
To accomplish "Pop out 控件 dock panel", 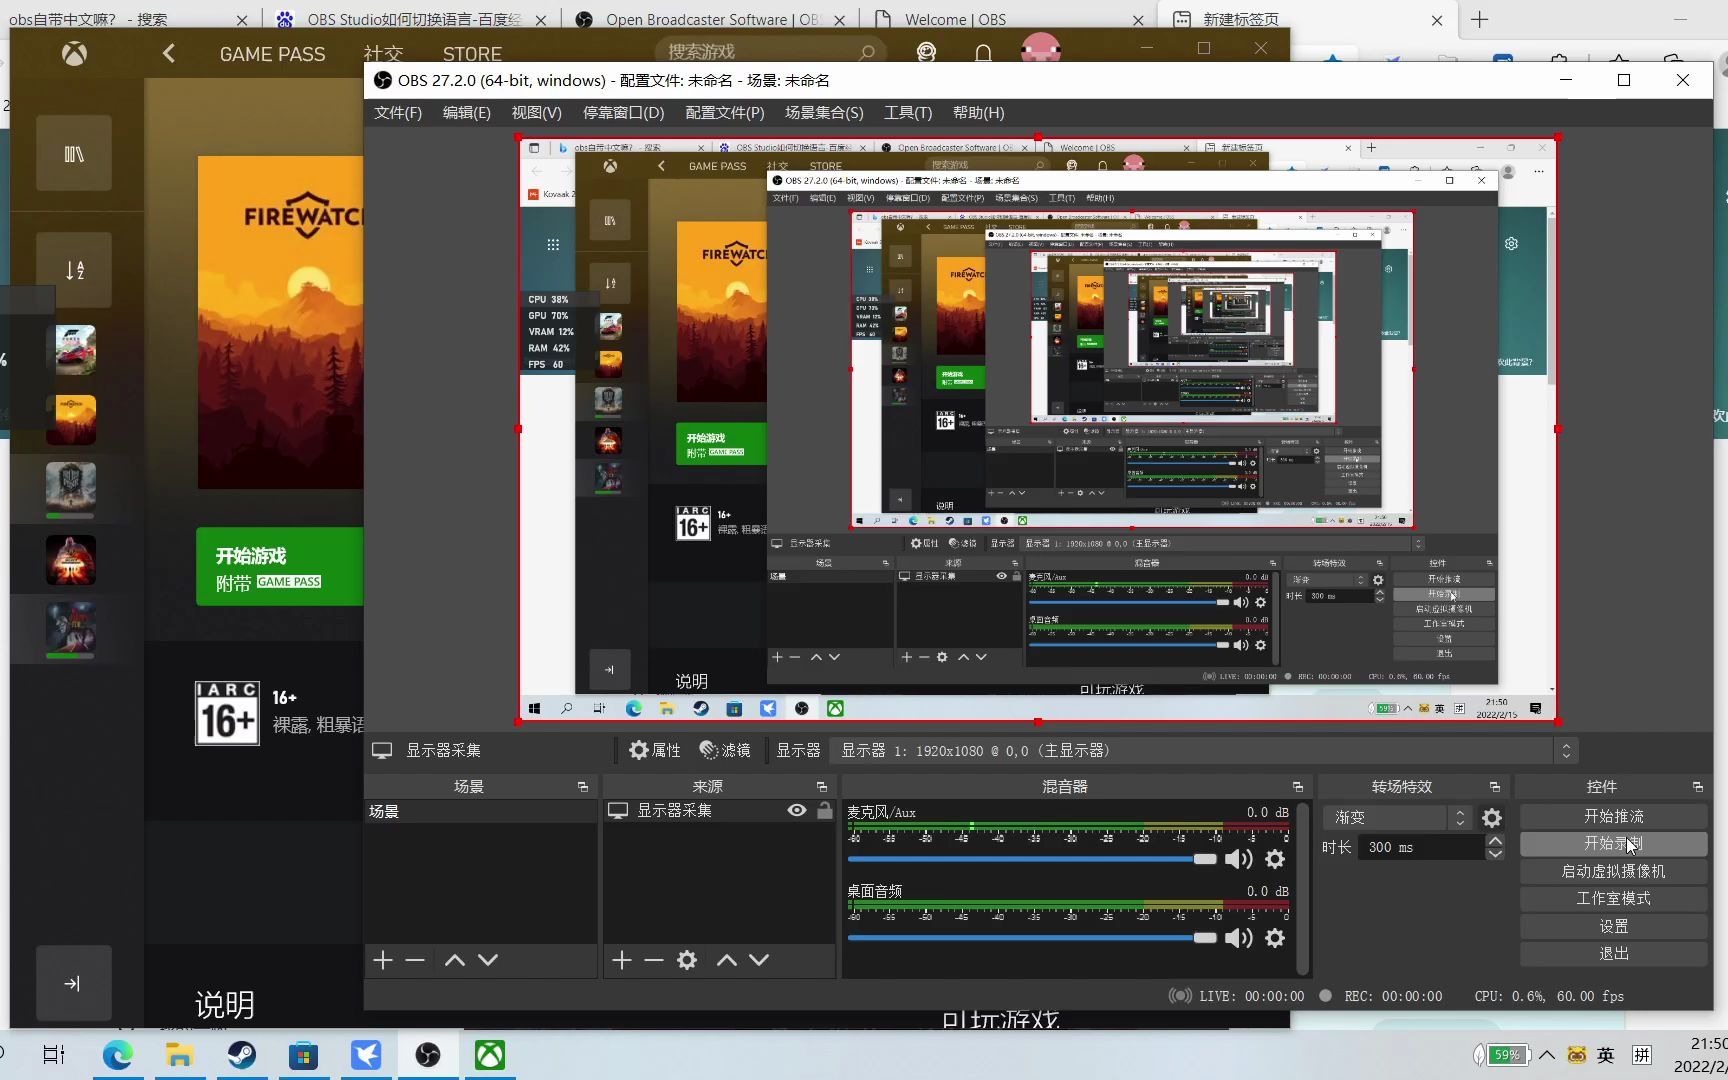I will click(x=1697, y=787).
